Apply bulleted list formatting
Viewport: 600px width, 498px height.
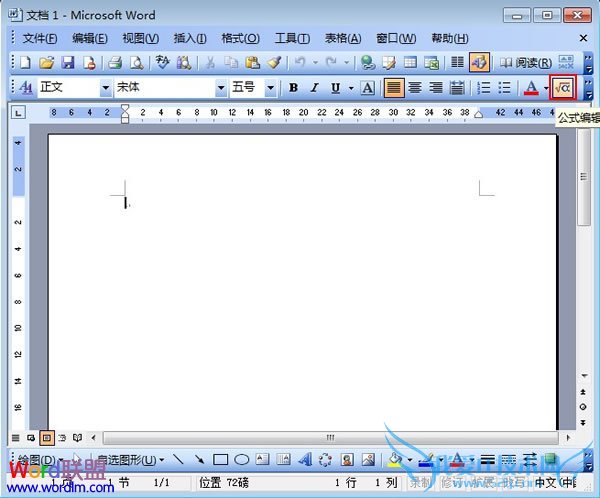point(504,88)
